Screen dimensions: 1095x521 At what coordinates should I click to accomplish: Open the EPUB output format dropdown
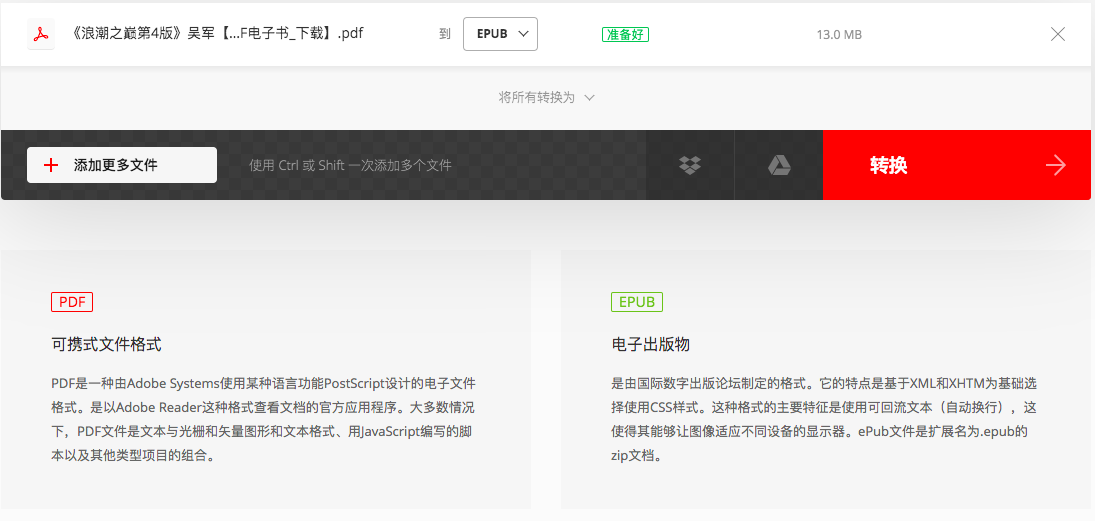pos(500,34)
